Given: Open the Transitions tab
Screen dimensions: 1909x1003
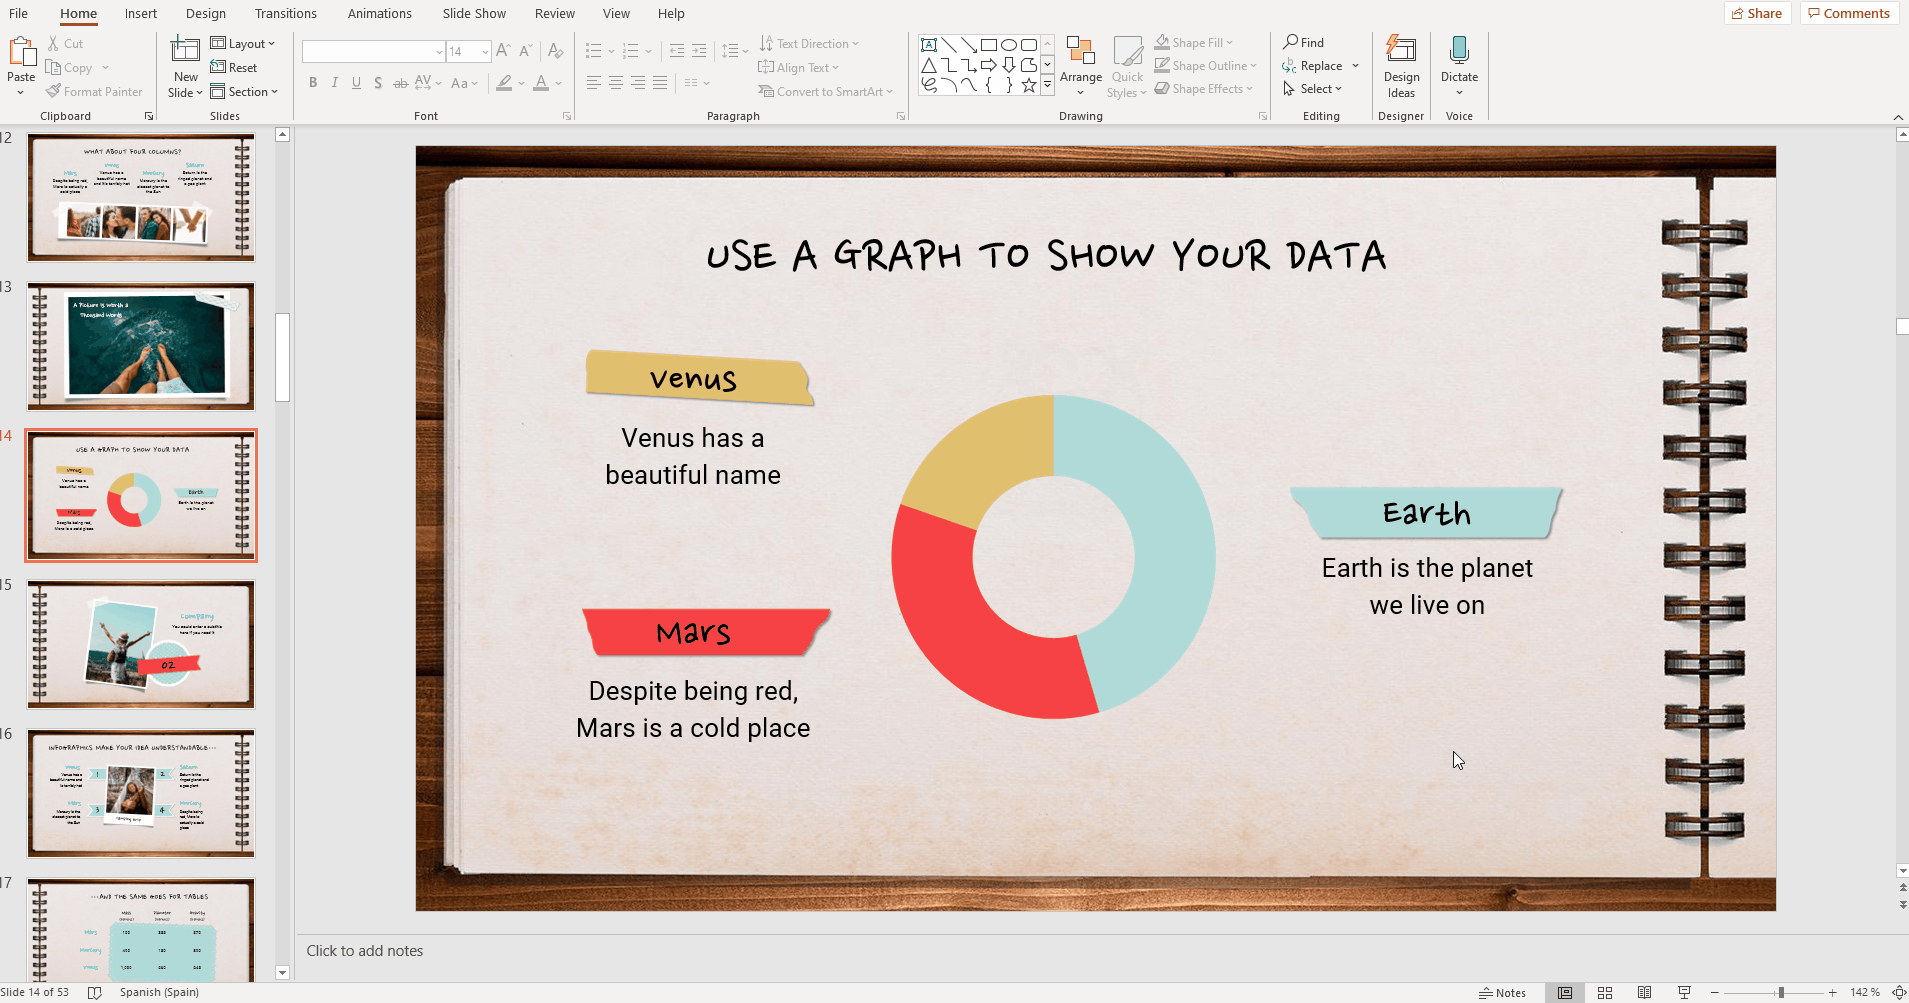Looking at the screenshot, I should 285,14.
